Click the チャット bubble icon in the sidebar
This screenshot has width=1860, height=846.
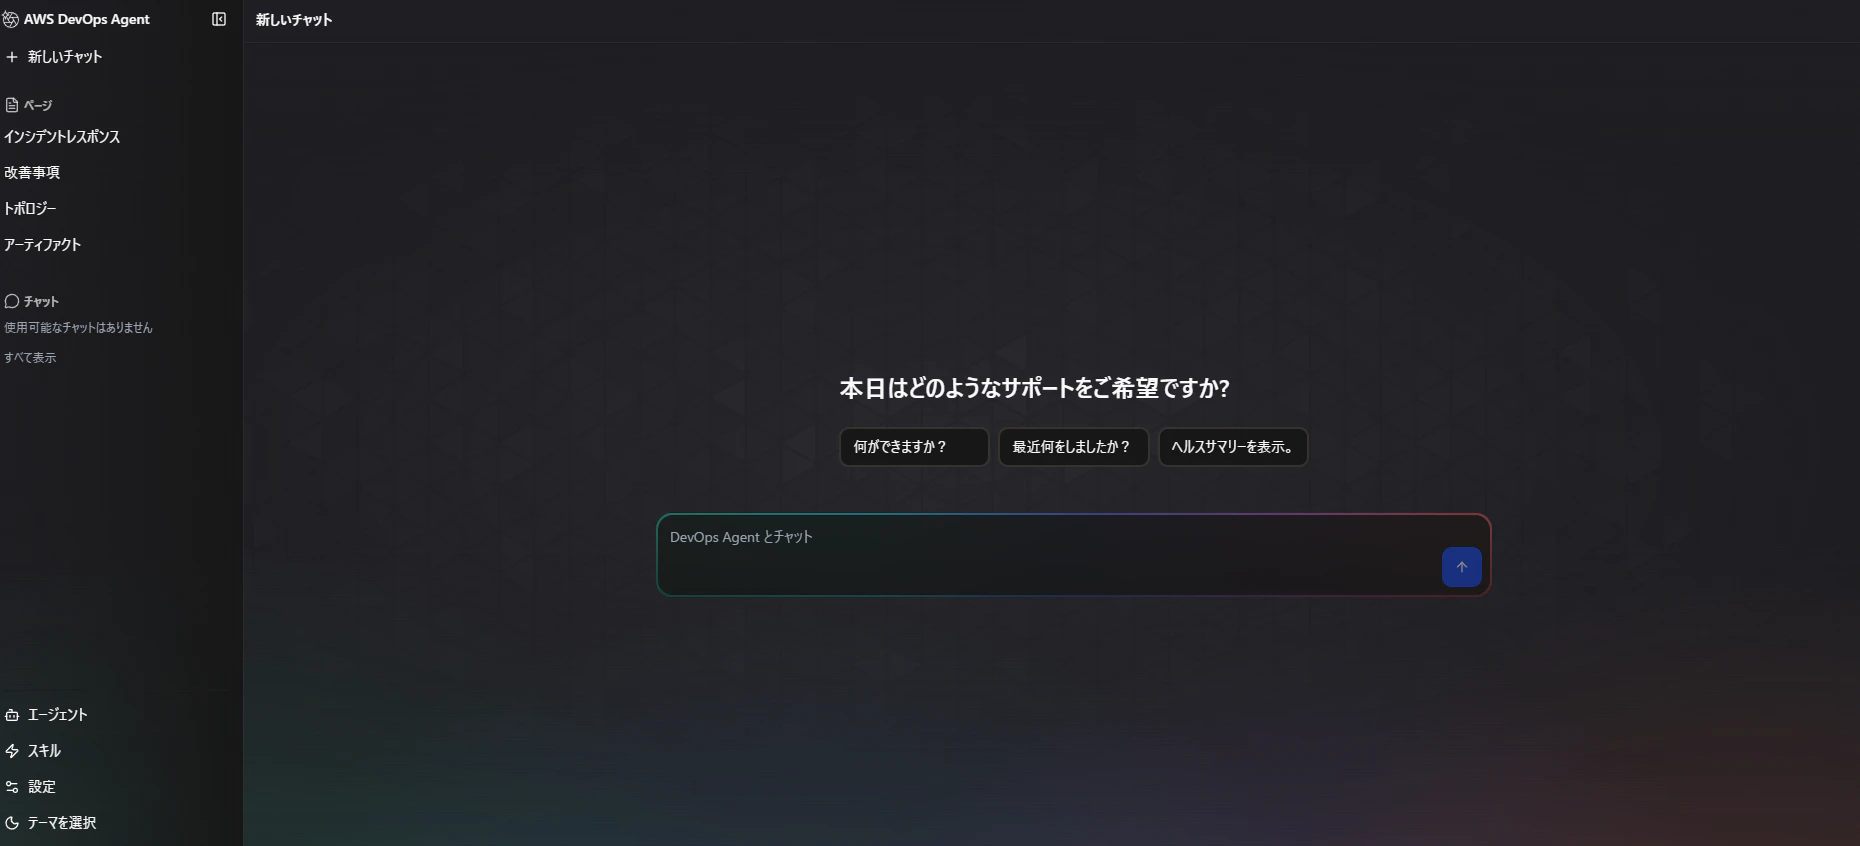coord(12,301)
